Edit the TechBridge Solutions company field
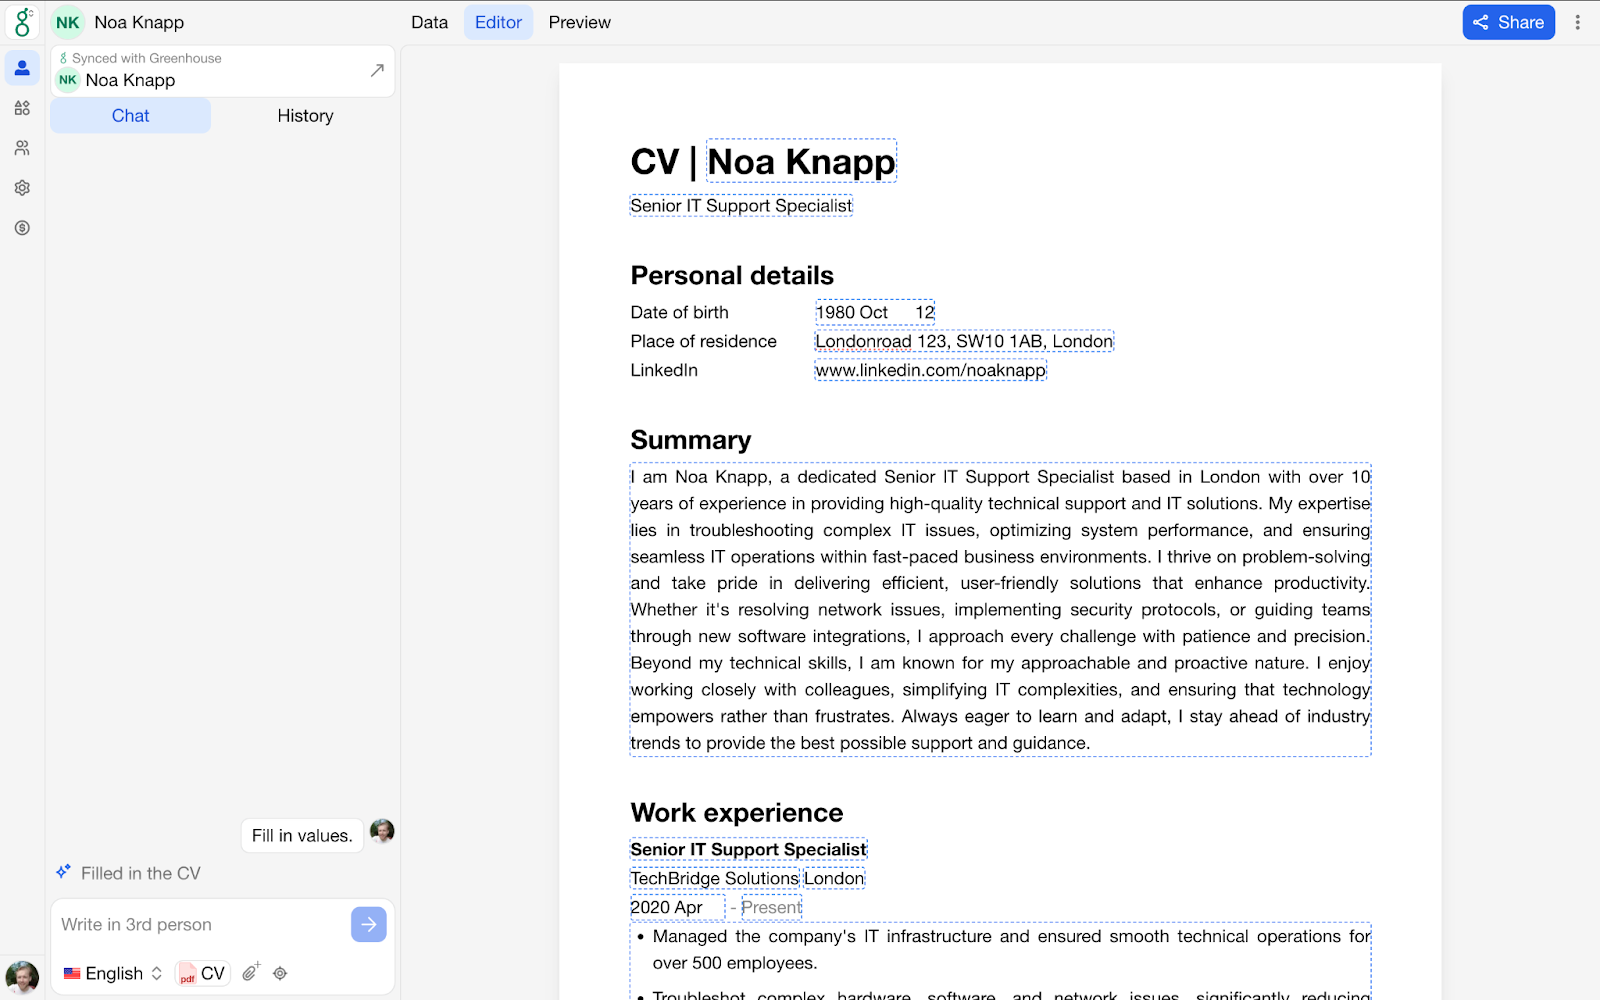The width and height of the screenshot is (1600, 1000). [x=715, y=878]
